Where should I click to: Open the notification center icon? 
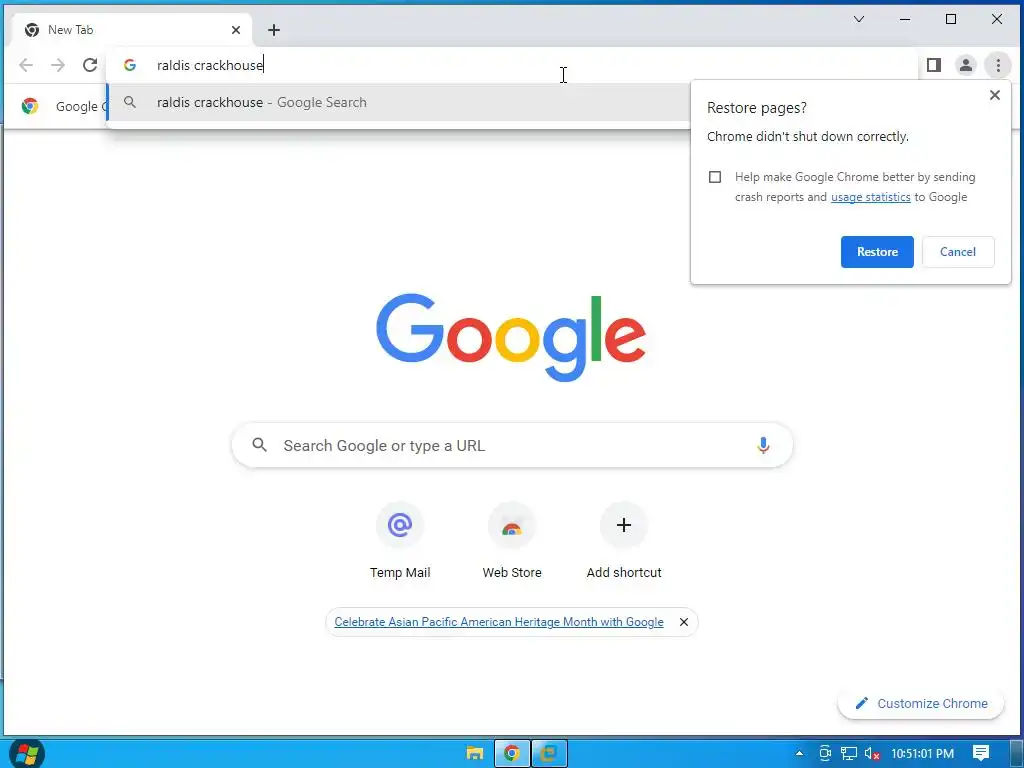981,754
